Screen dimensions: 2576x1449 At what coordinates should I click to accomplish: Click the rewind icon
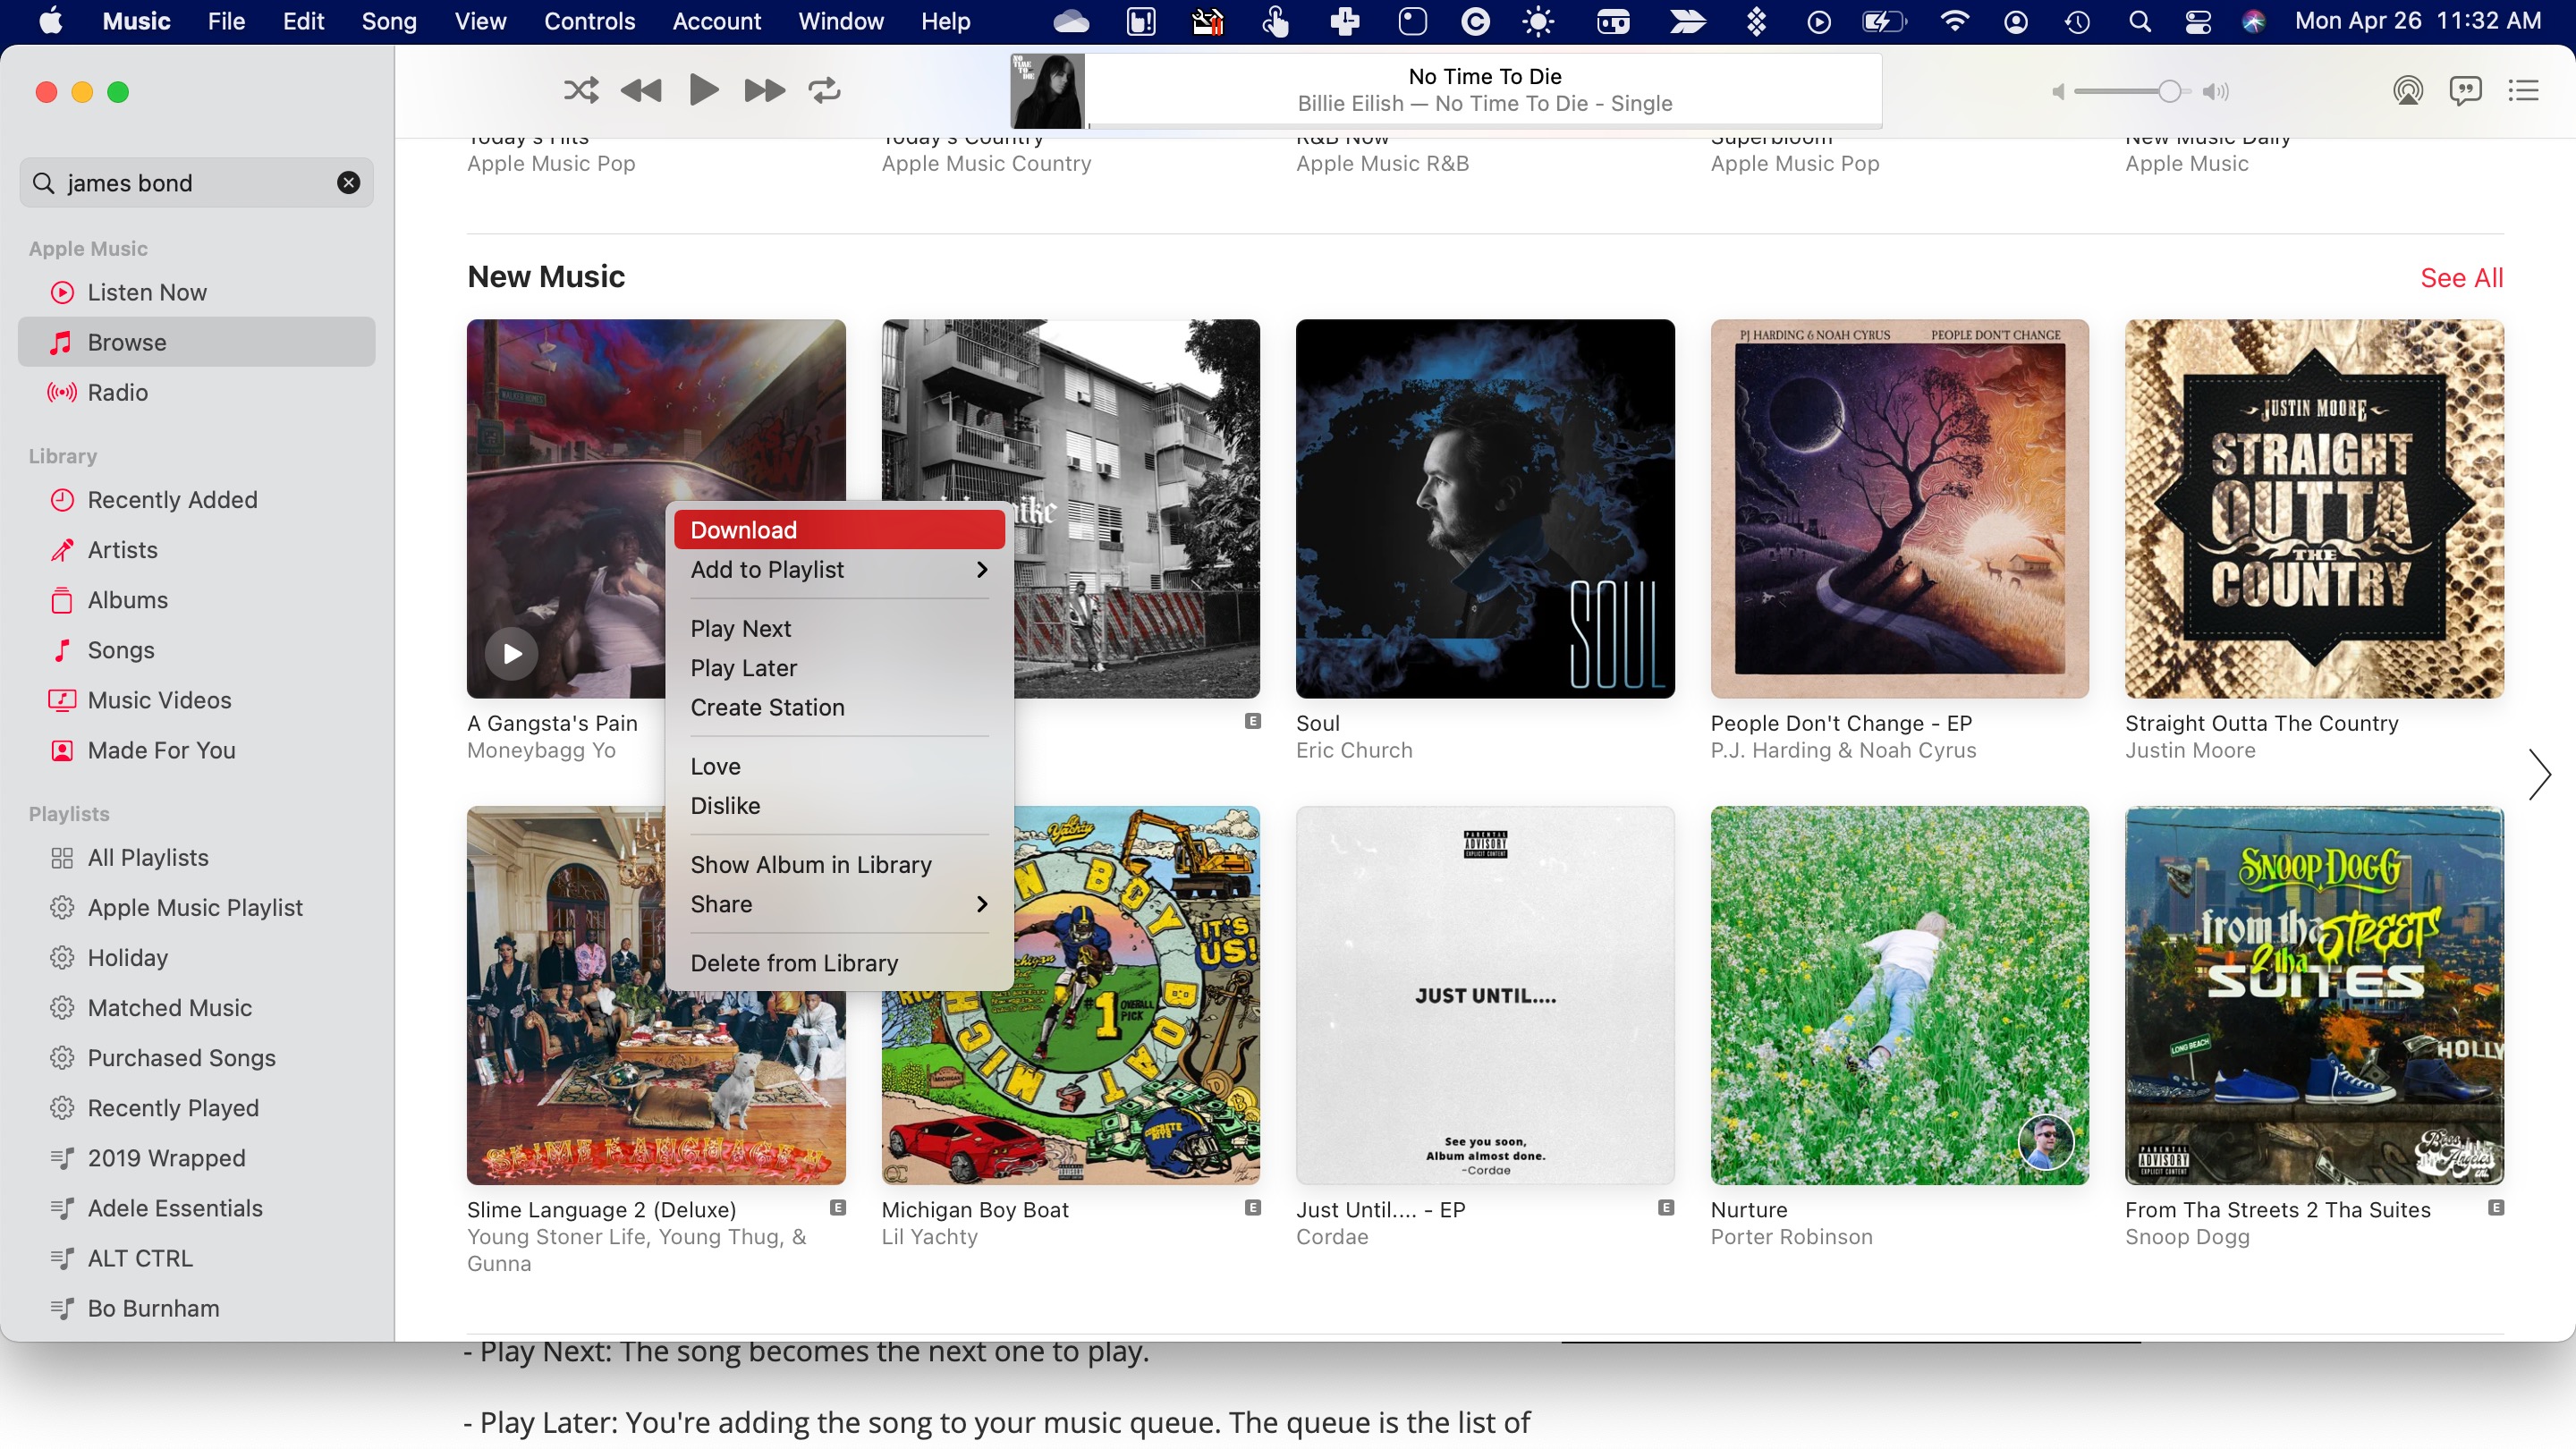pos(640,90)
